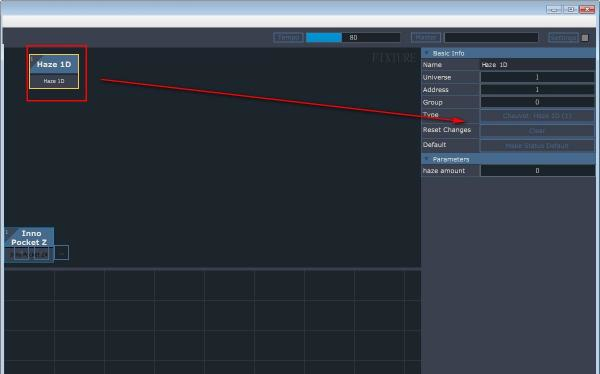Click the small box beside Inno Pocket Z
The image size is (600, 374).
point(62,253)
